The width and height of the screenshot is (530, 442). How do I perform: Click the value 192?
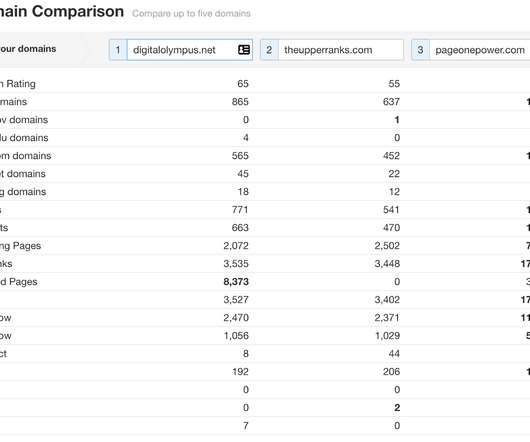pyautogui.click(x=240, y=372)
